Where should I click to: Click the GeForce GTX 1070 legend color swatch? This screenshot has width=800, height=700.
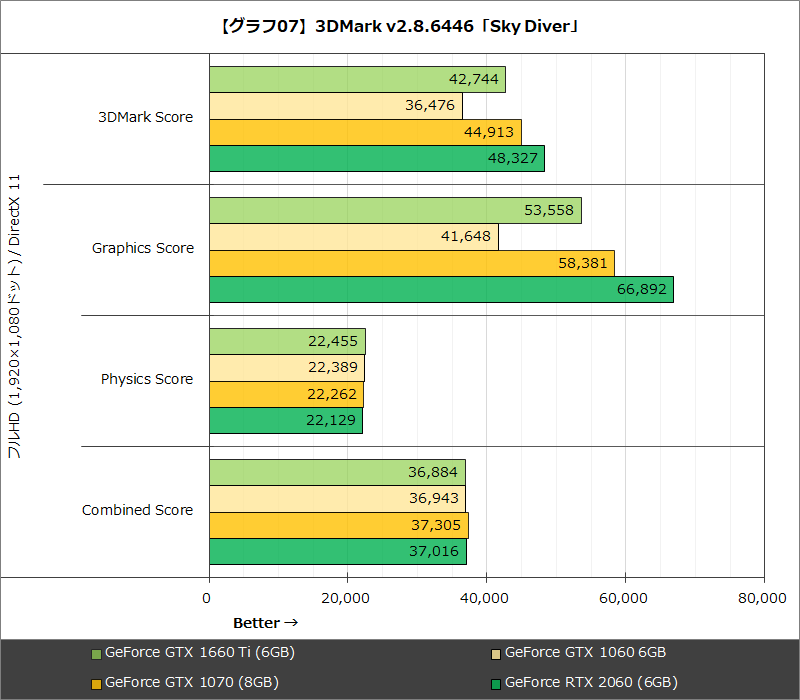point(96,684)
